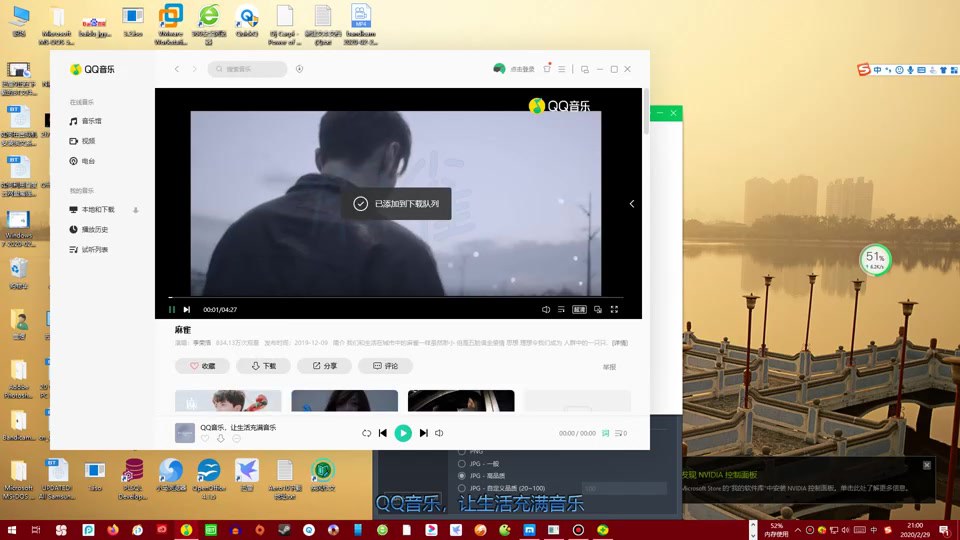
Task: Go forward using the forward arrow
Action: point(195,69)
